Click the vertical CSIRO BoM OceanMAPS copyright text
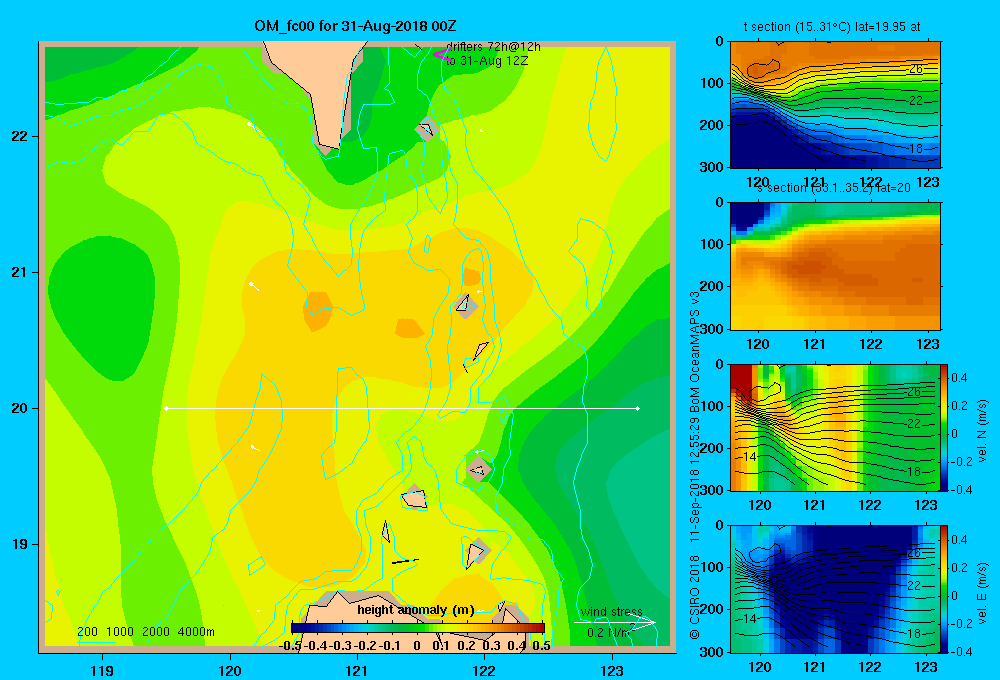Screen dimensions: 1000x680 (695, 465)
